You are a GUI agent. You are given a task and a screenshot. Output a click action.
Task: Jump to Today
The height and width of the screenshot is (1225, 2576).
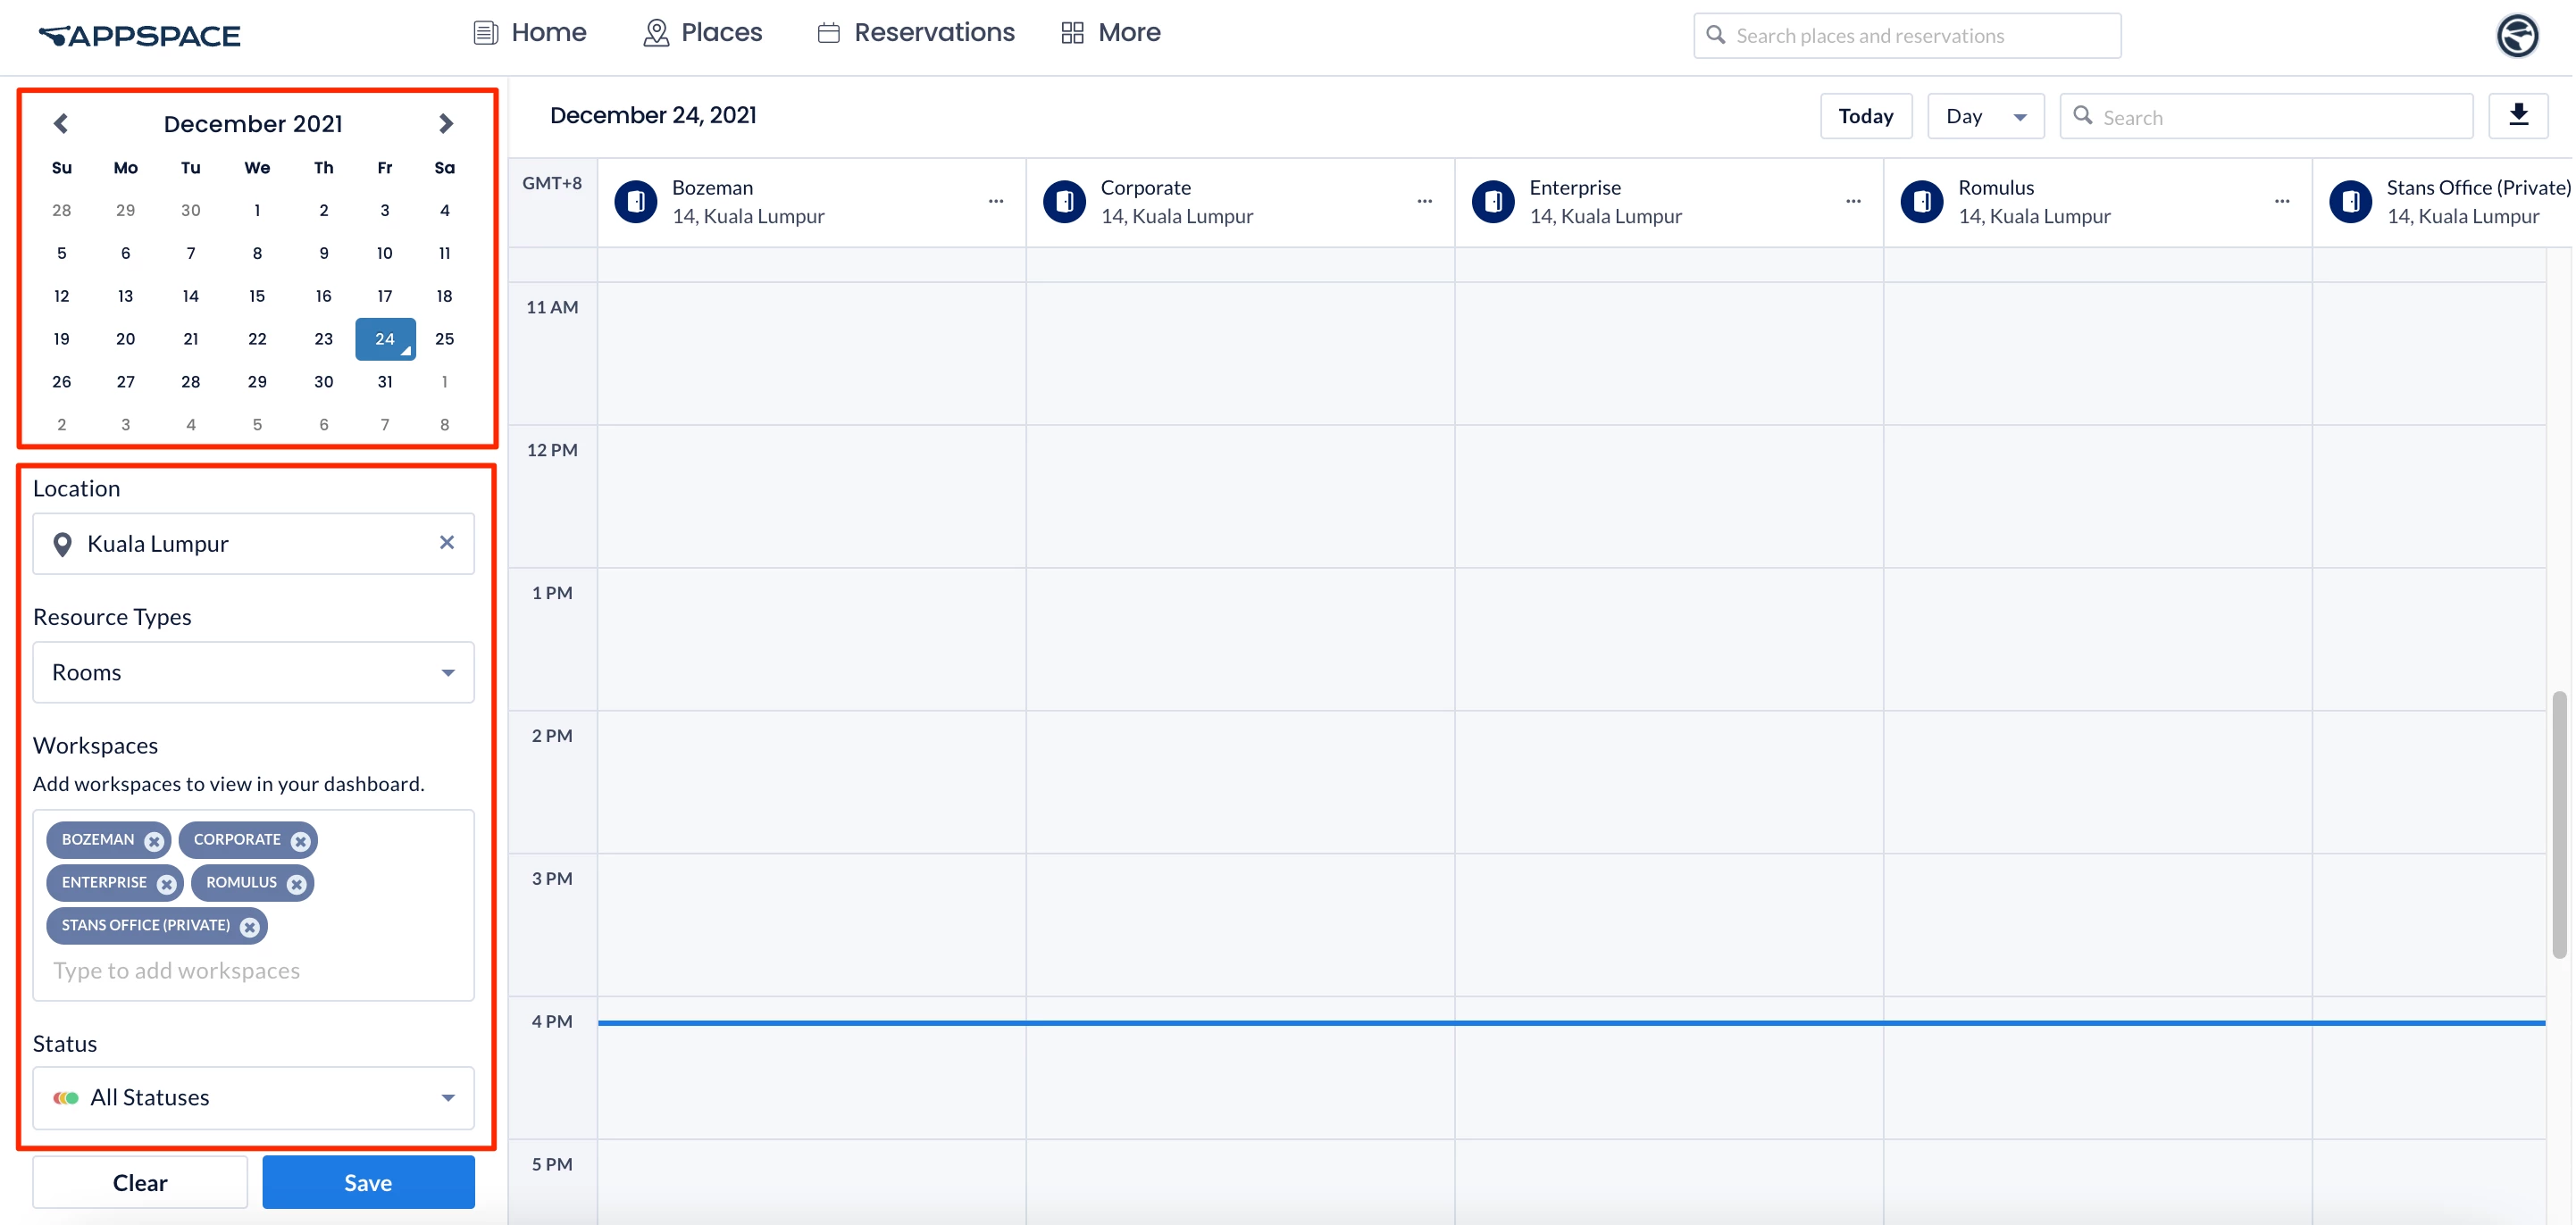pyautogui.click(x=1865, y=116)
